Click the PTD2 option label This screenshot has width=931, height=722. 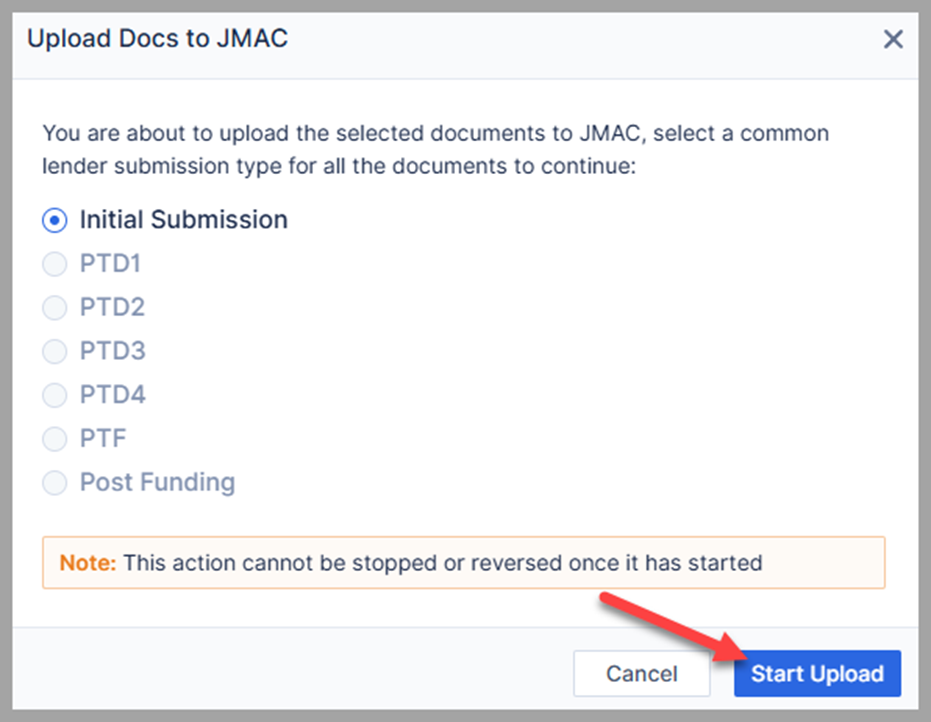click(112, 308)
